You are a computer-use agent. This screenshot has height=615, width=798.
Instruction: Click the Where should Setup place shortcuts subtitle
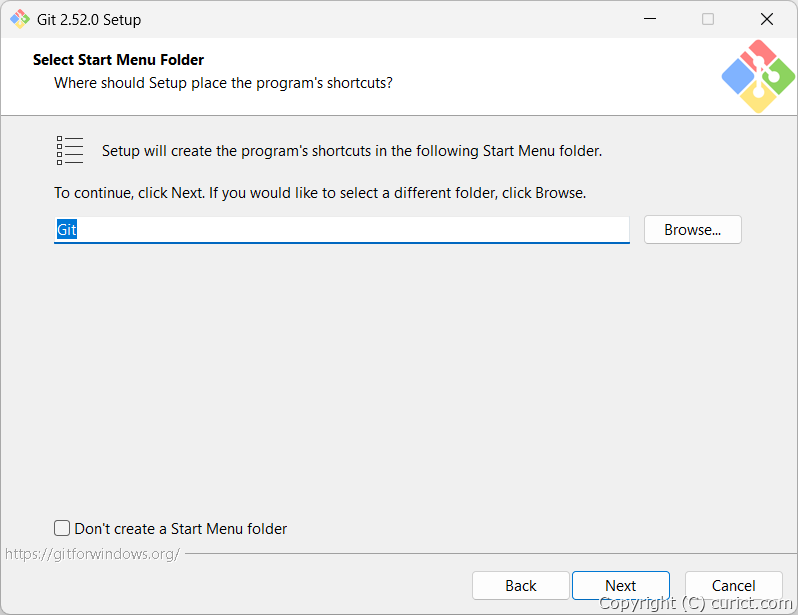click(223, 82)
